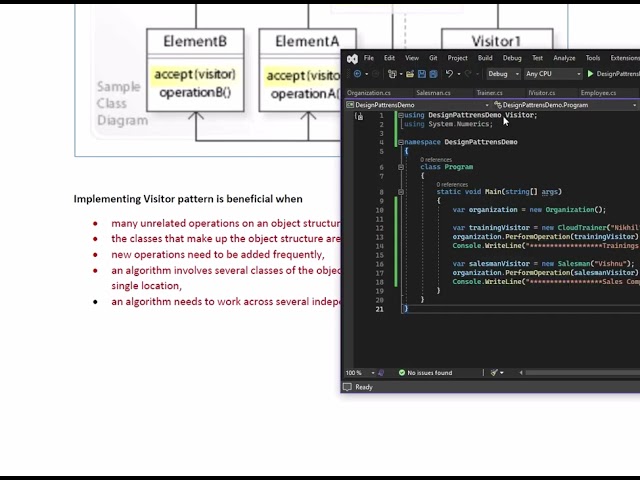Start debugging with the green play icon
The height and width of the screenshot is (480, 640).
(590, 74)
